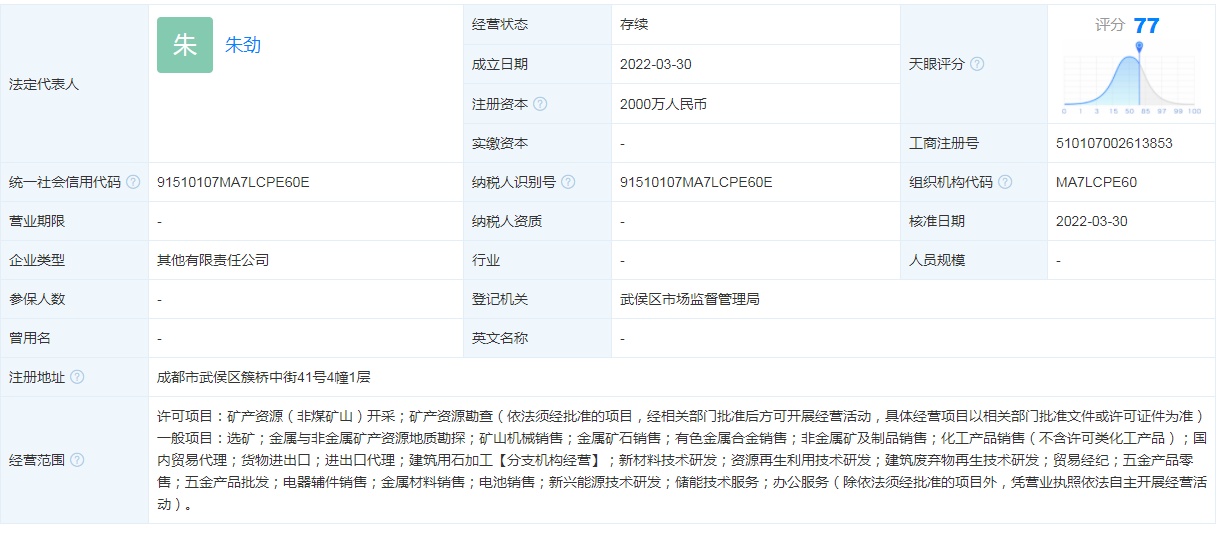Click the question mark next to 天眼评分
The image size is (1224, 541).
(977, 64)
